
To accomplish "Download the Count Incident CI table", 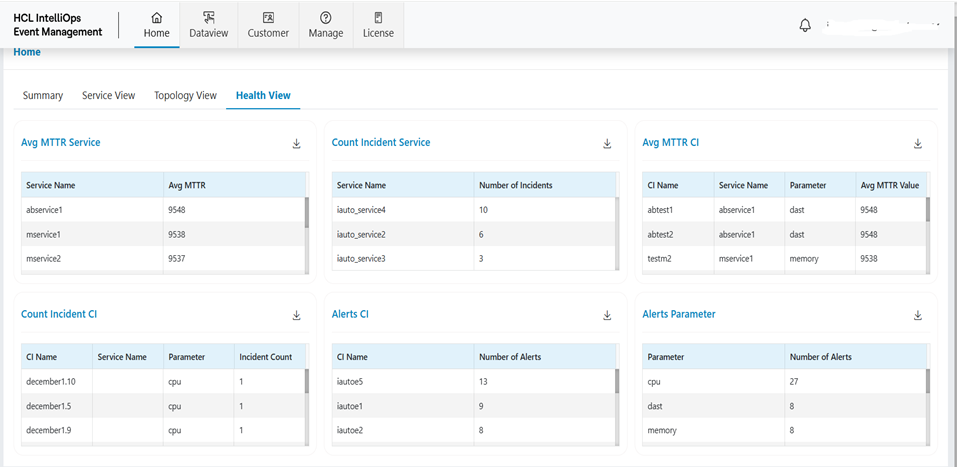I will pyautogui.click(x=297, y=315).
